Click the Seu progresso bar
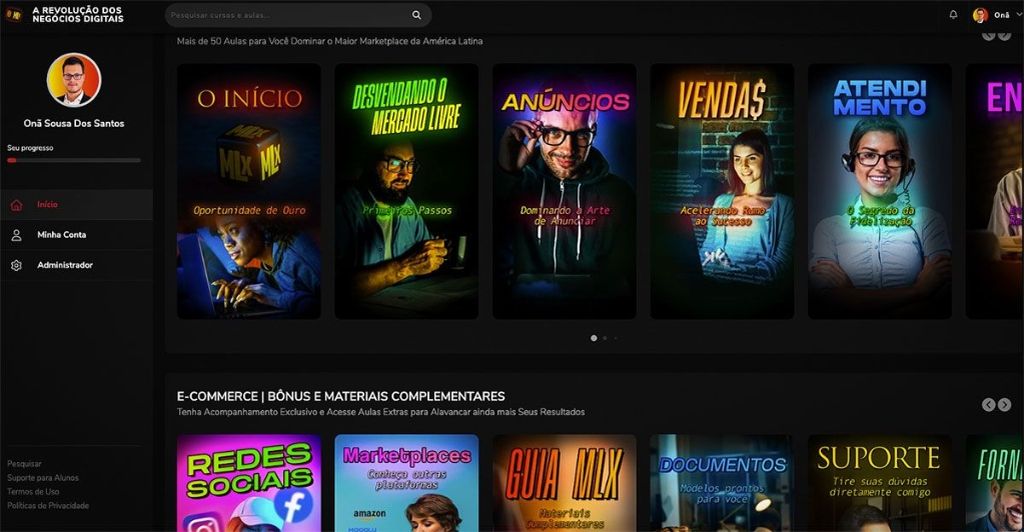Image resolution: width=1024 pixels, height=532 pixels. 74,160
